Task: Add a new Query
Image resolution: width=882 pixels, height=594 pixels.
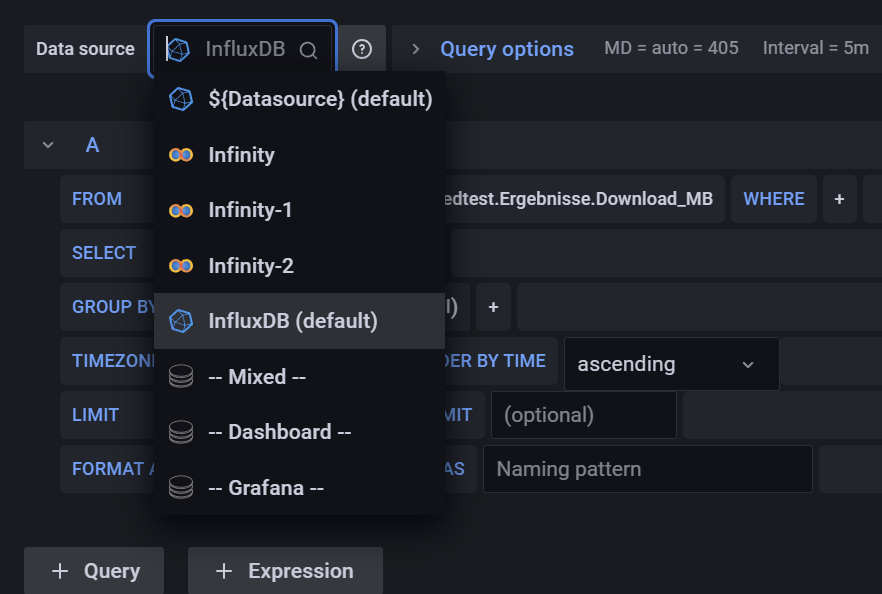Action: click(x=94, y=571)
